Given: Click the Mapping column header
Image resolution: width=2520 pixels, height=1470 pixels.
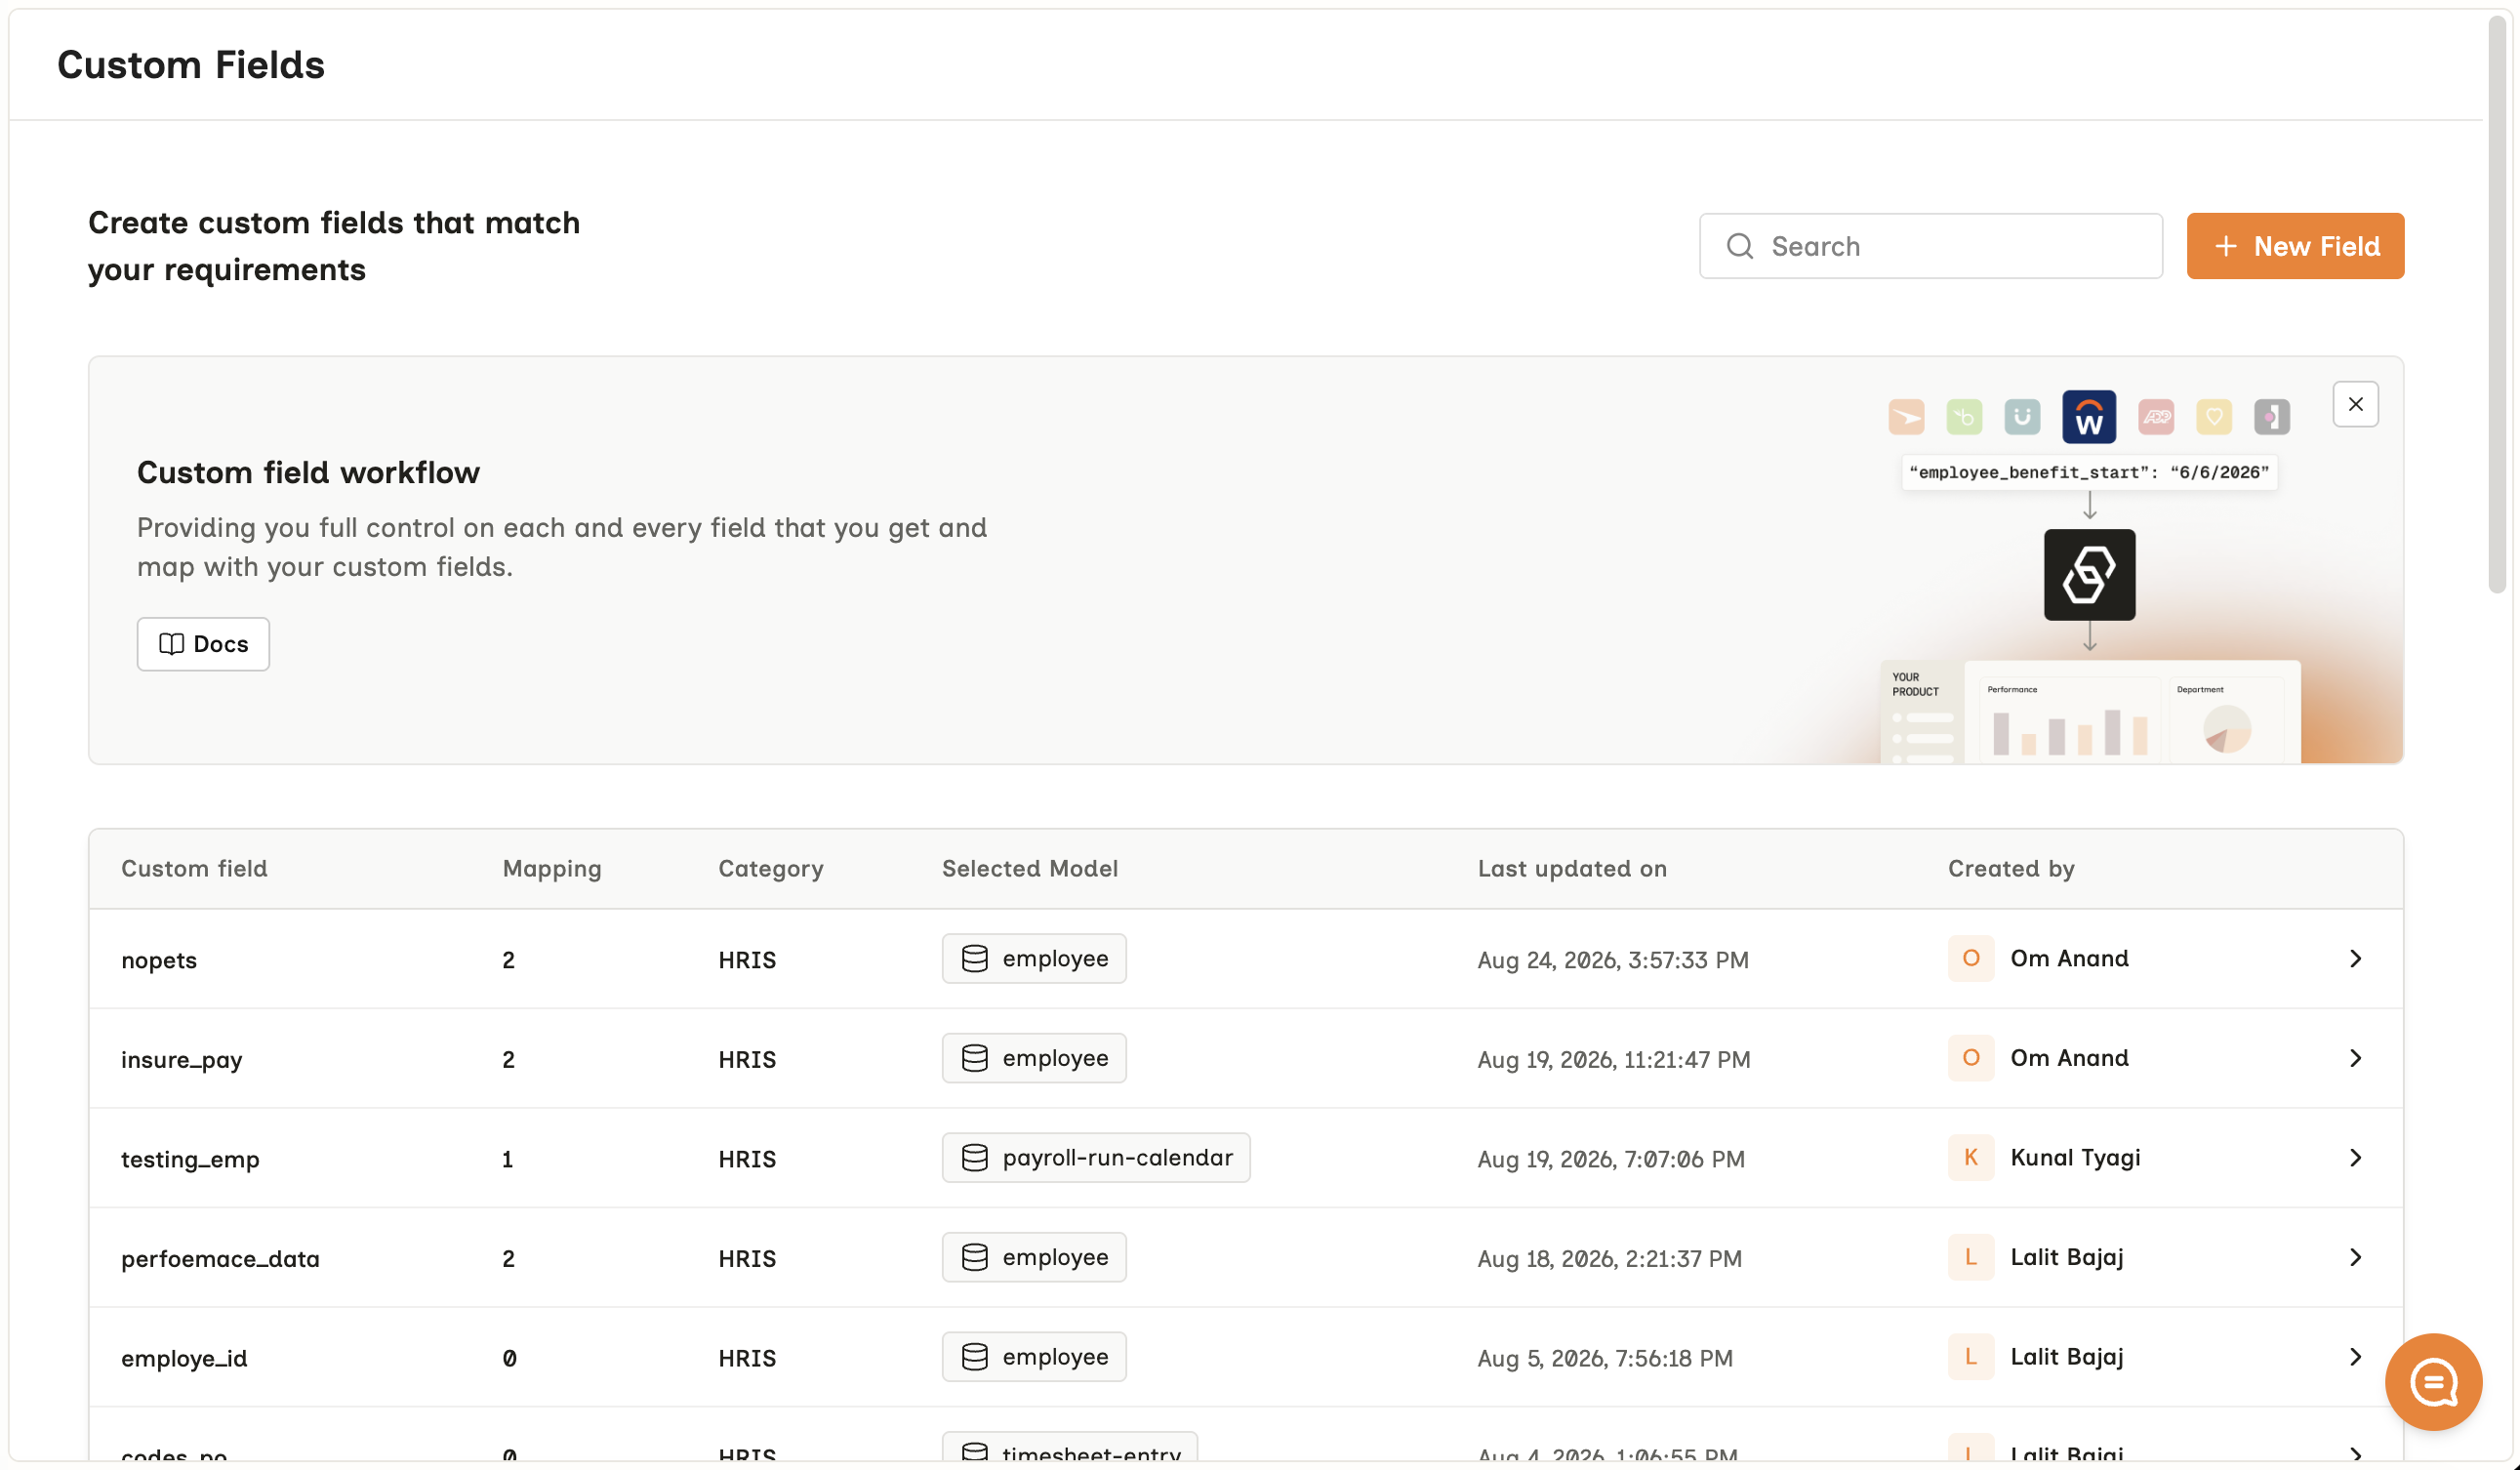Looking at the screenshot, I should click(552, 868).
